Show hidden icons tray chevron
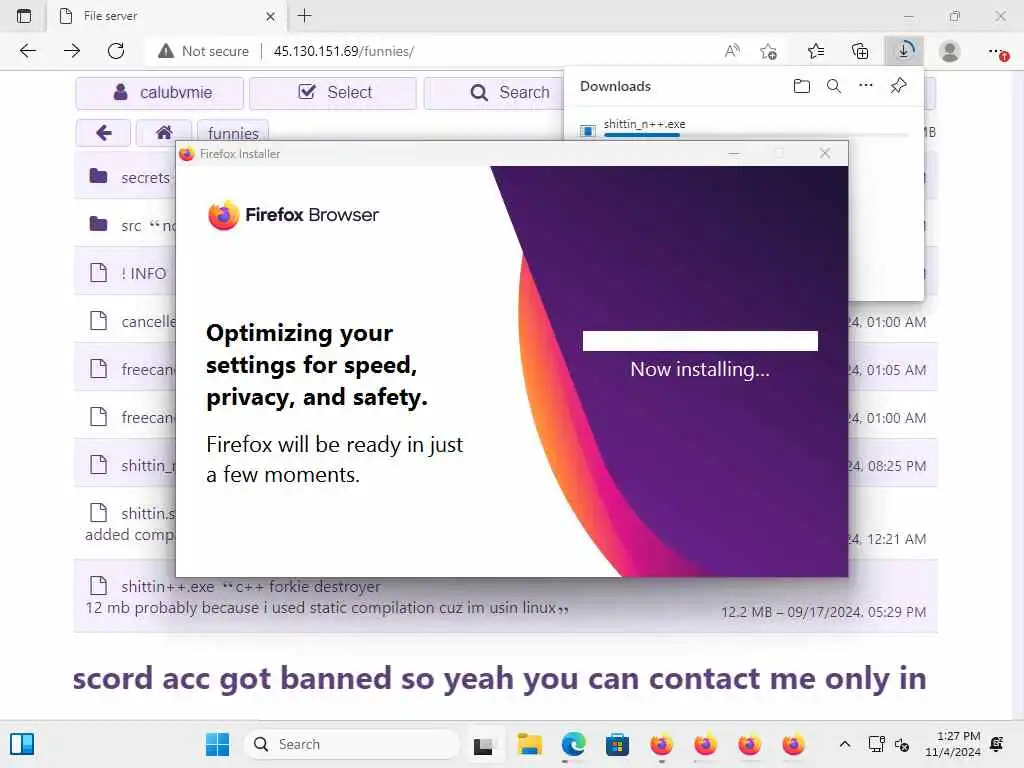 (x=844, y=744)
